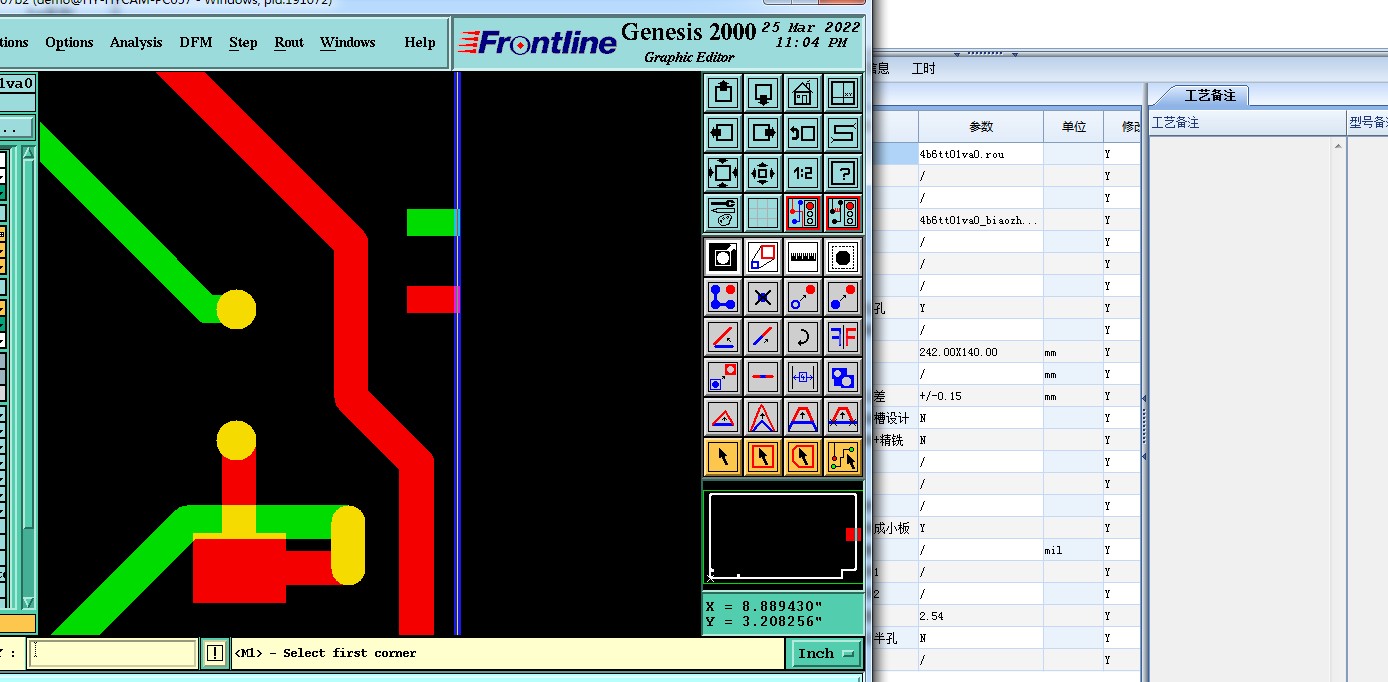Click the blue X delete-point icon
The width and height of the screenshot is (1388, 682).
coord(763,297)
